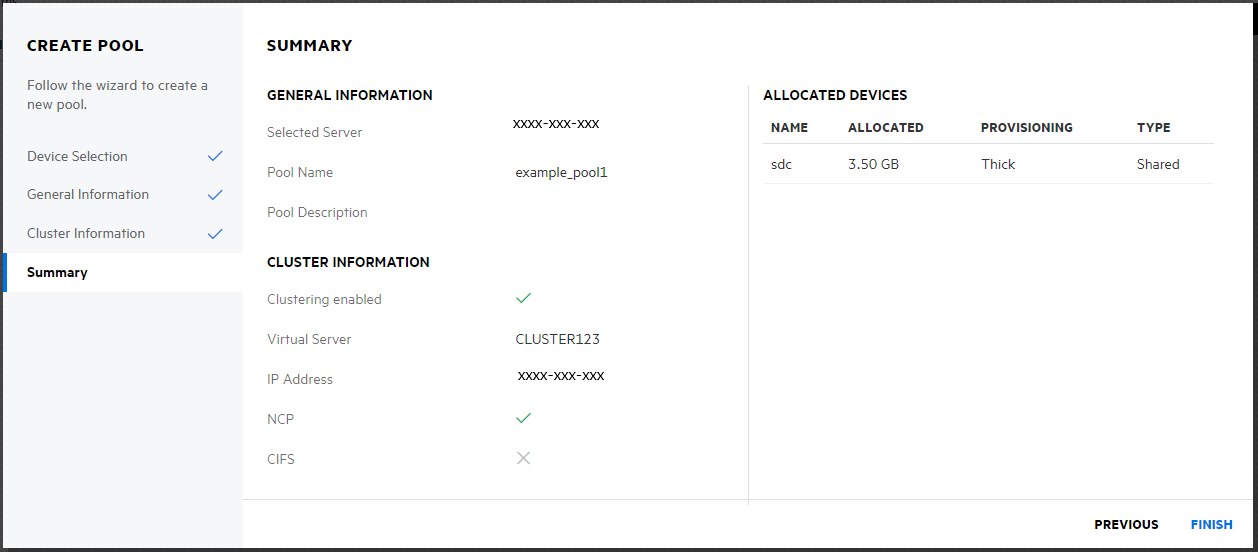Click the Clustering enabled green checkmark
1258x552 pixels.
[523, 298]
